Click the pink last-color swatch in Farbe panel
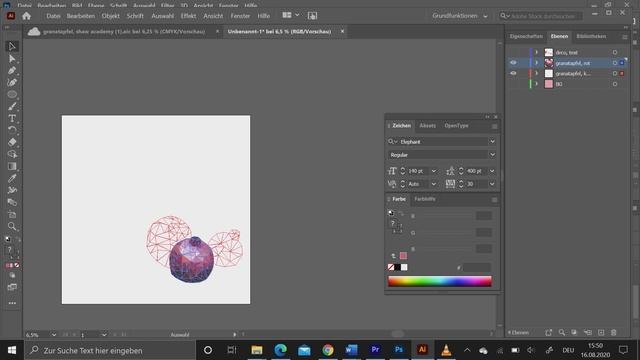The width and height of the screenshot is (640, 360). pos(403,256)
